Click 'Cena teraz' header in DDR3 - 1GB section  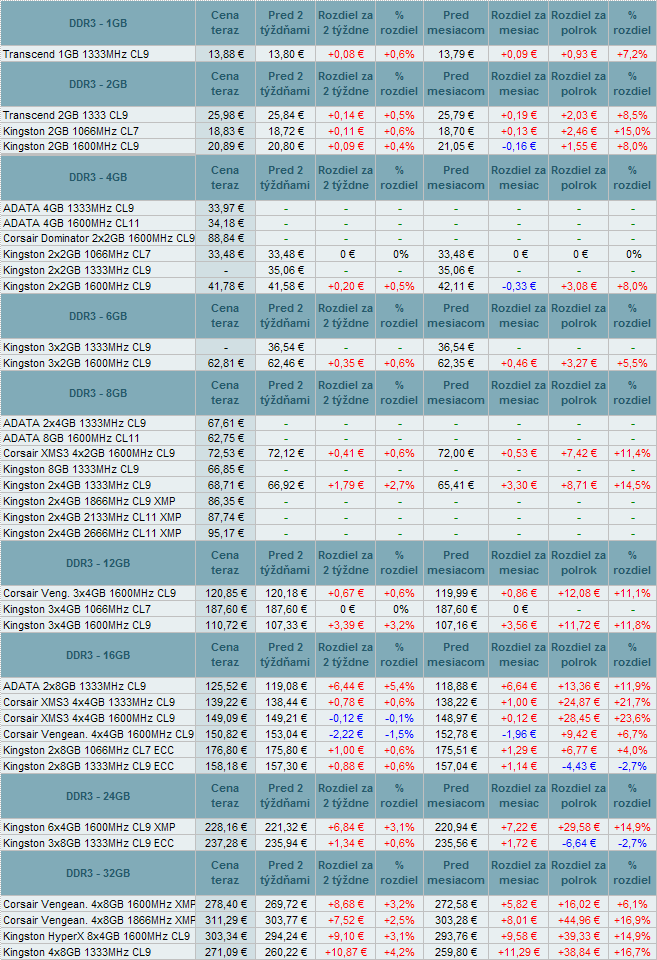pos(225,23)
